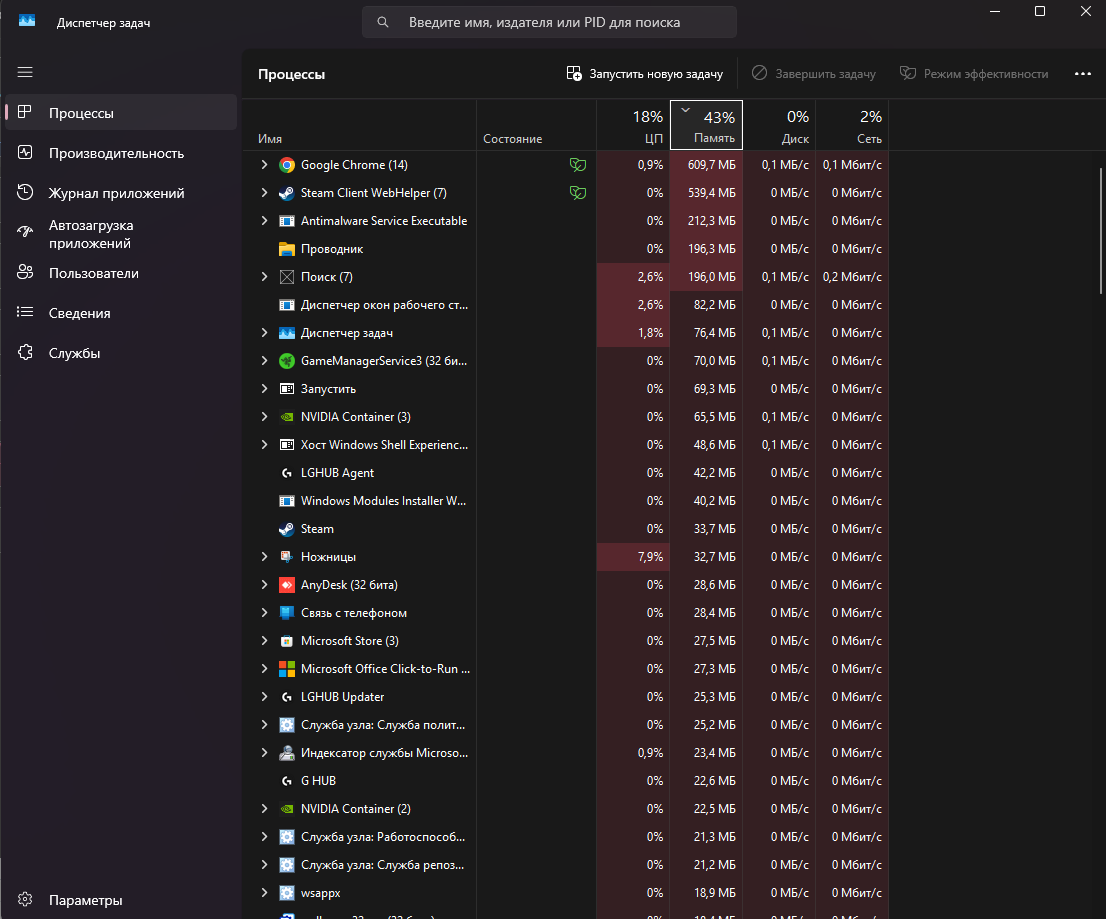Click the Диспетчер задач process icon
Image resolution: width=1106 pixels, height=919 pixels.
pyautogui.click(x=286, y=333)
